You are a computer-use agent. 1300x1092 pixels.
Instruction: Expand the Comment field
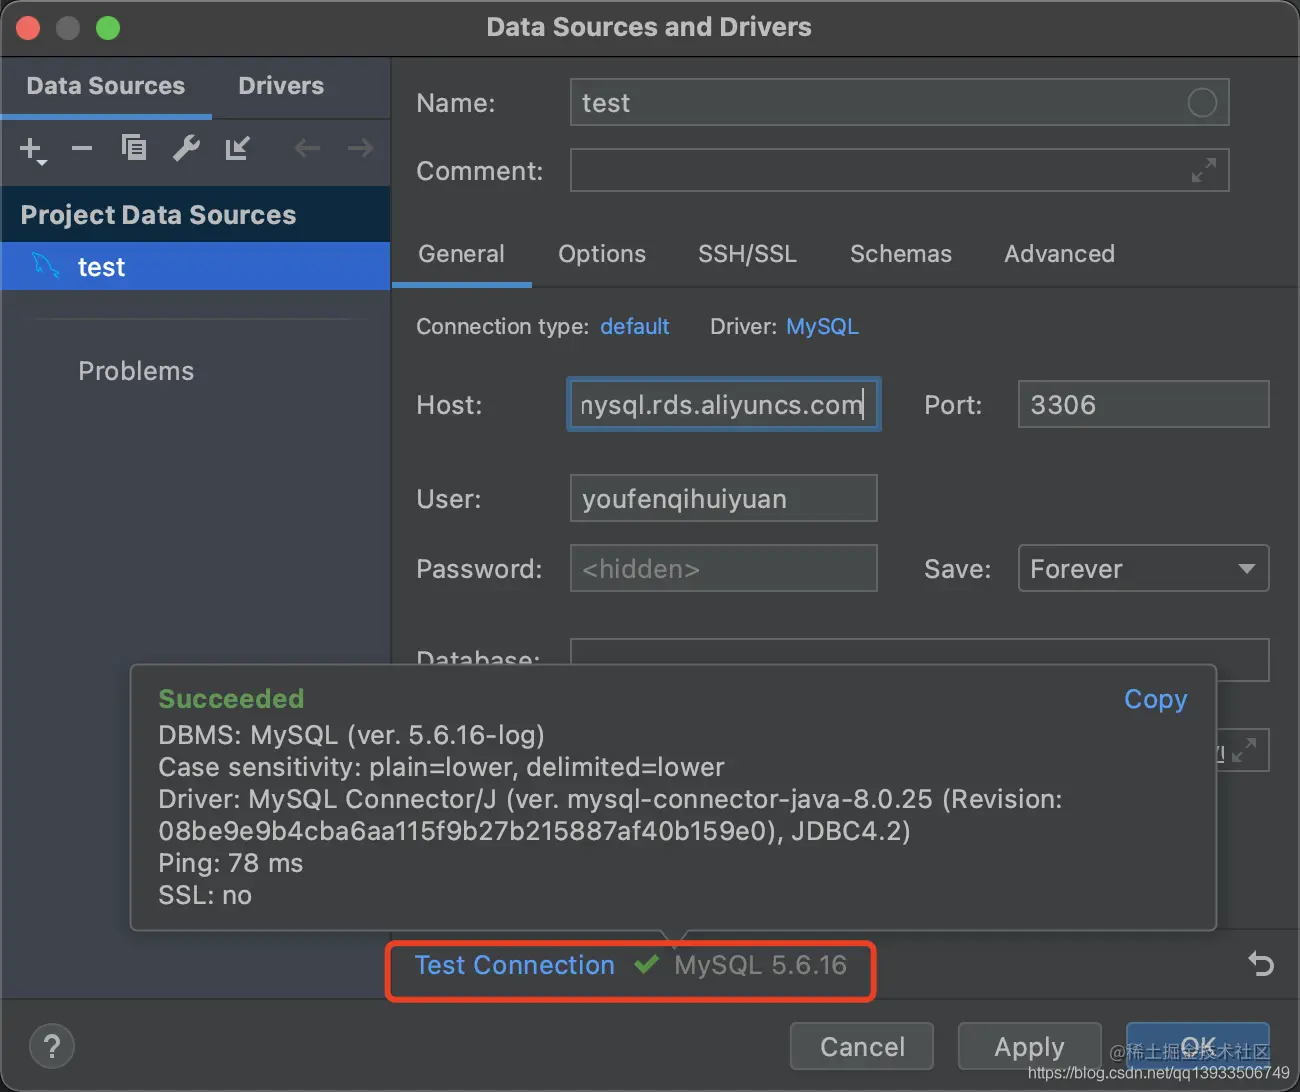tap(1204, 170)
